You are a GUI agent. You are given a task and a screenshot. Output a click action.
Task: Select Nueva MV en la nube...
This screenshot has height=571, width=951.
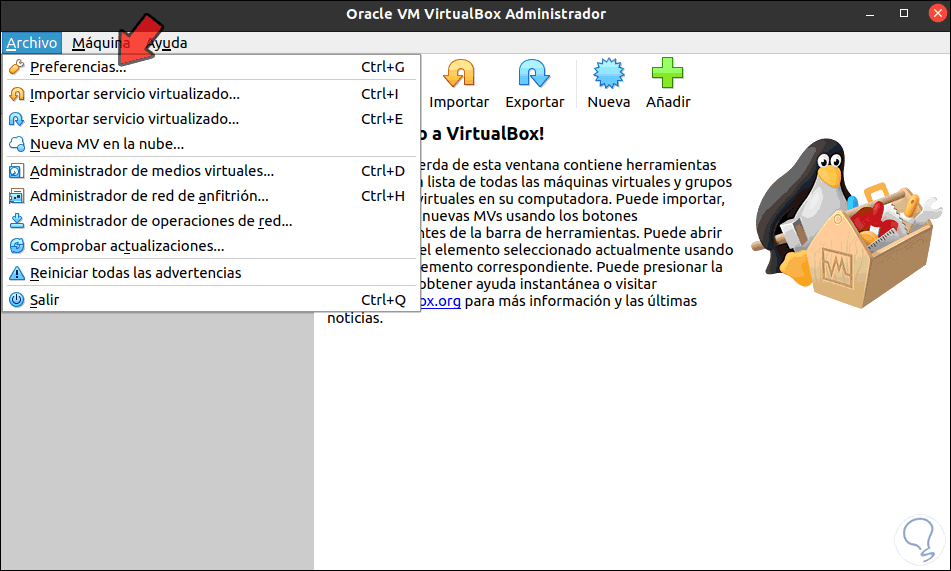212,144
